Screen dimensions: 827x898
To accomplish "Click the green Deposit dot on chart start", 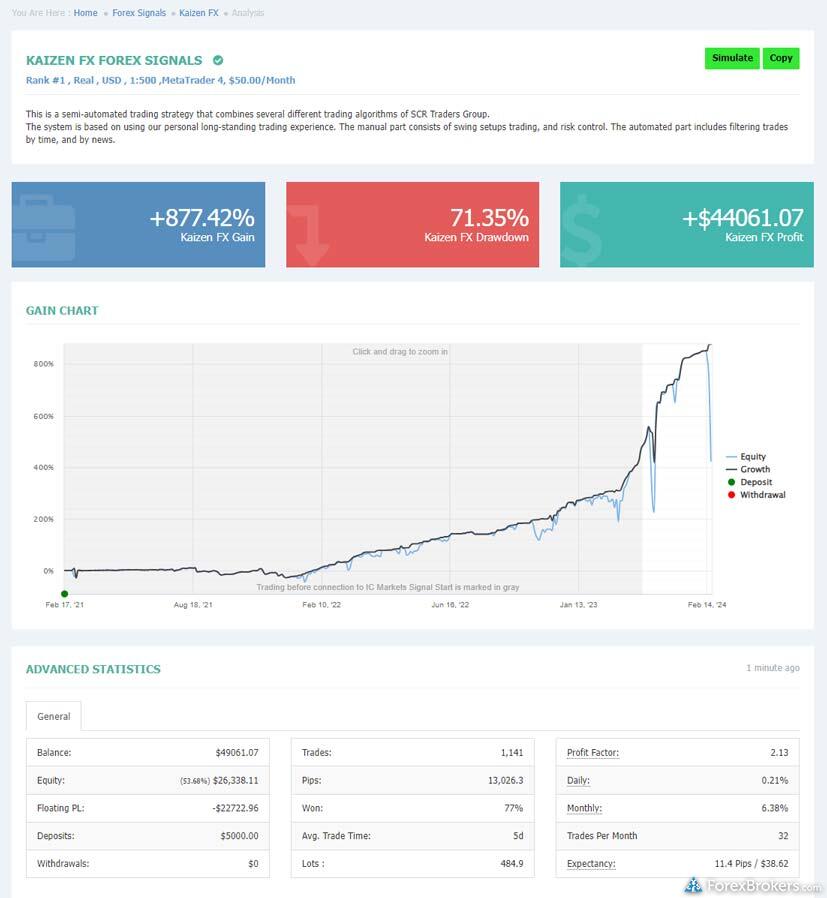I will [65, 594].
